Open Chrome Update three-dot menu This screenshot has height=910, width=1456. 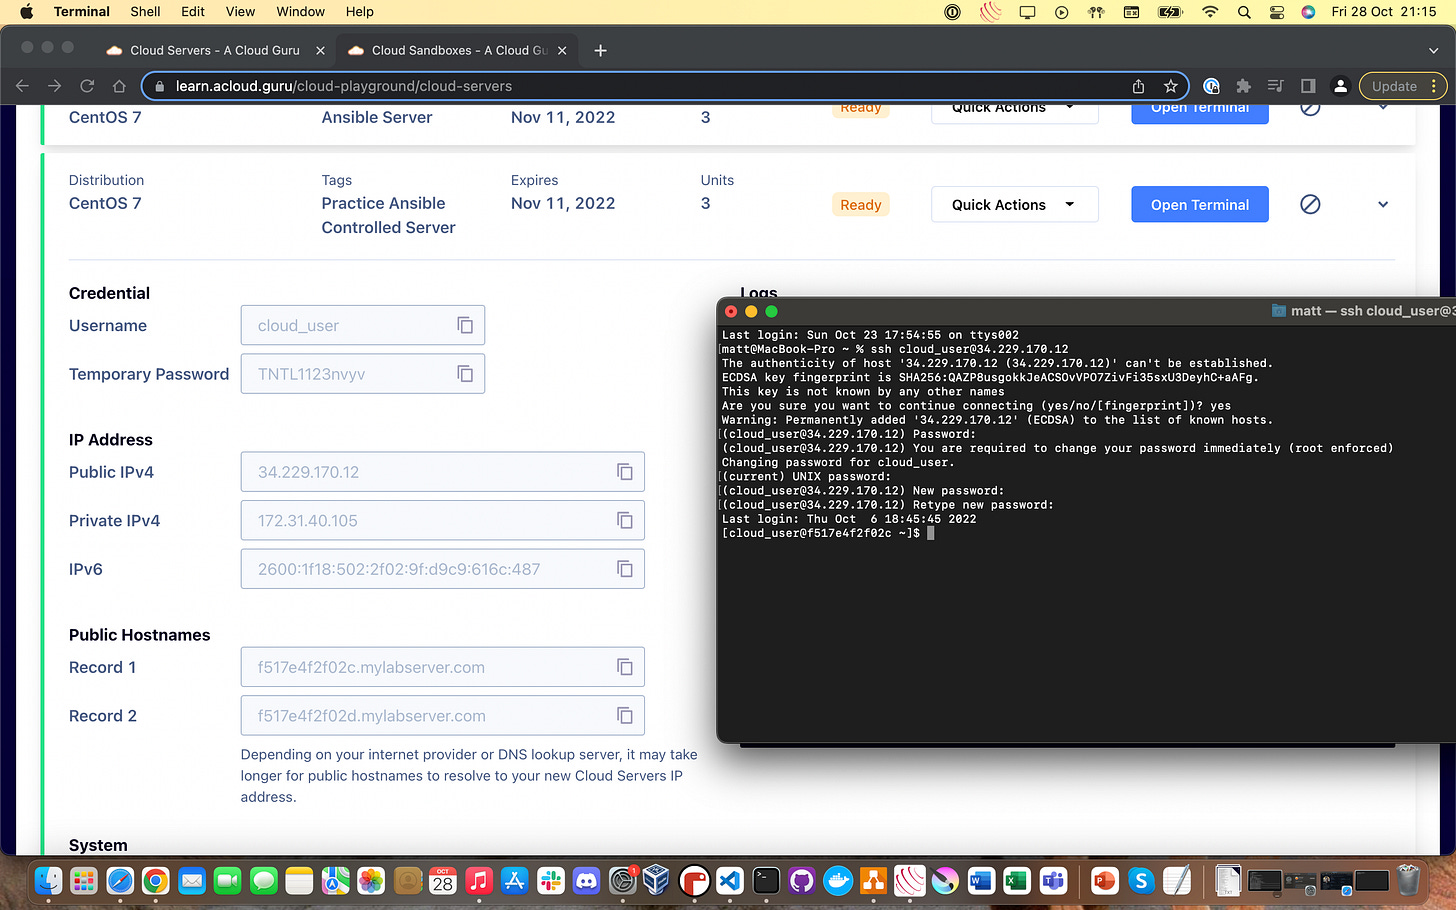1434,86
